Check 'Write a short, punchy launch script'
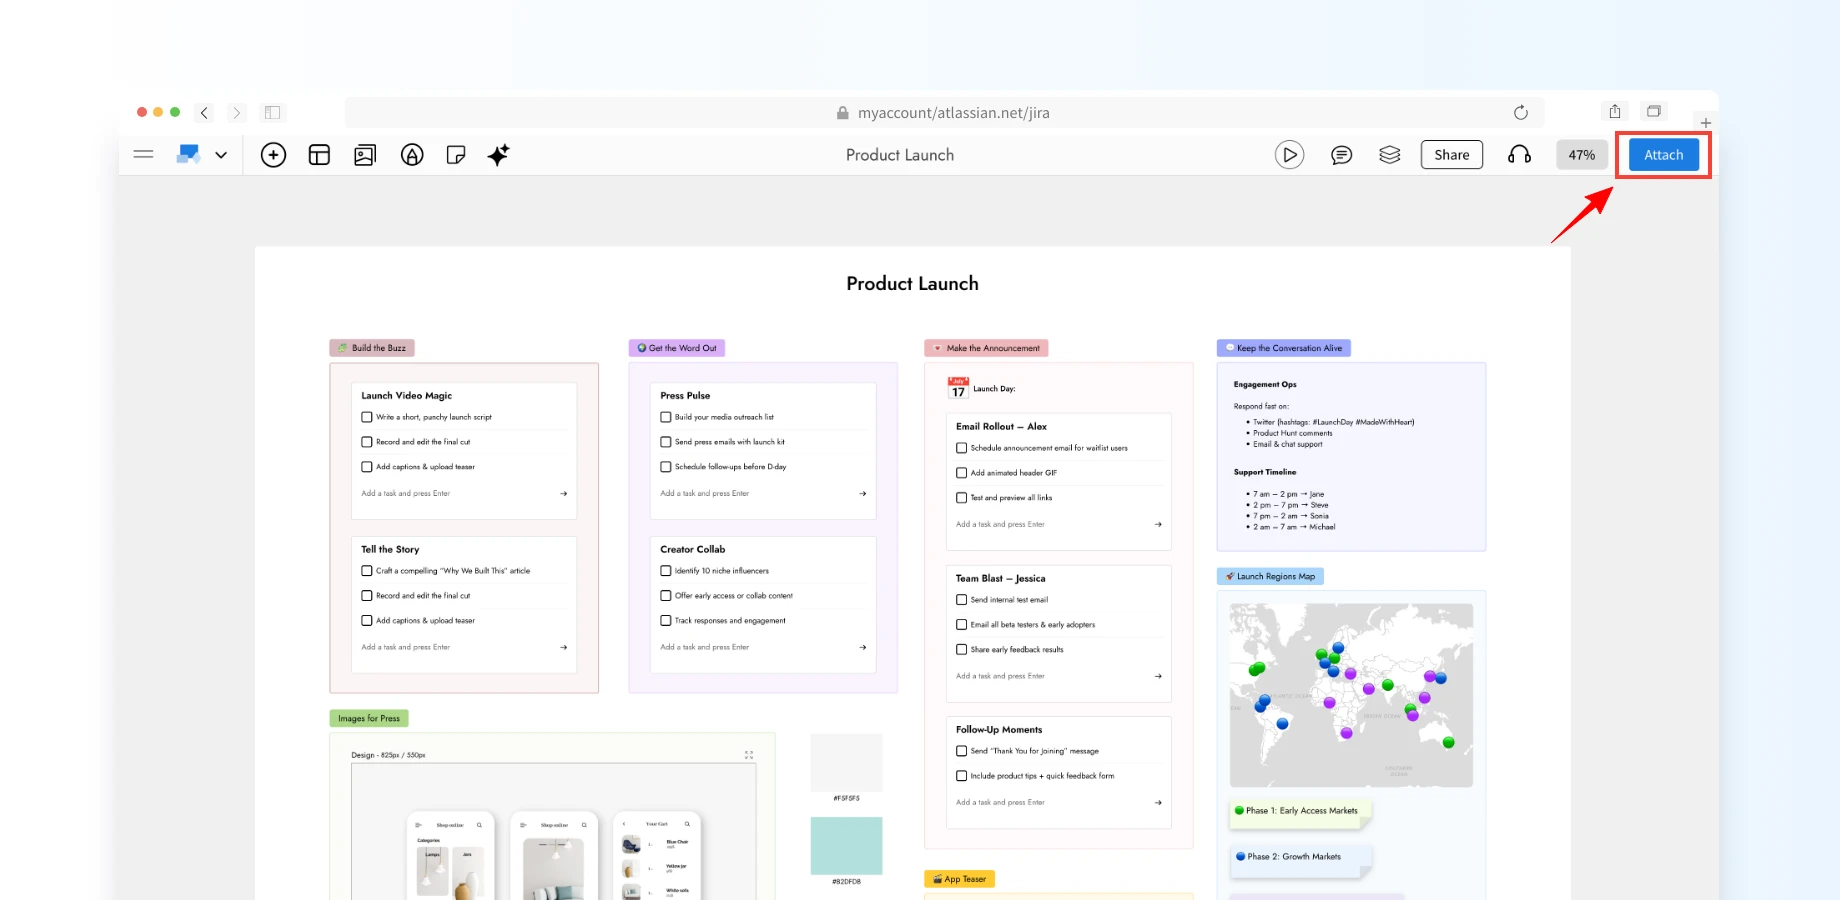Image resolution: width=1840 pixels, height=900 pixels. point(367,417)
